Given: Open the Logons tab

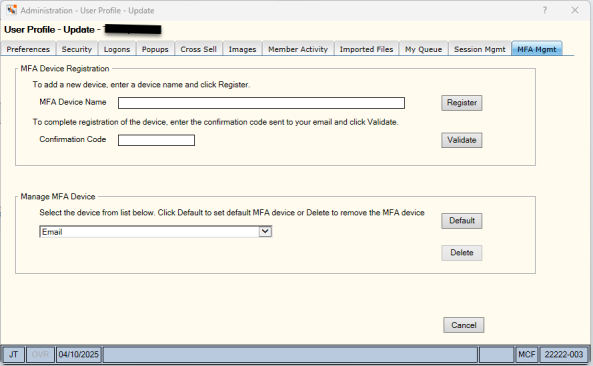Looking at the screenshot, I should point(117,49).
